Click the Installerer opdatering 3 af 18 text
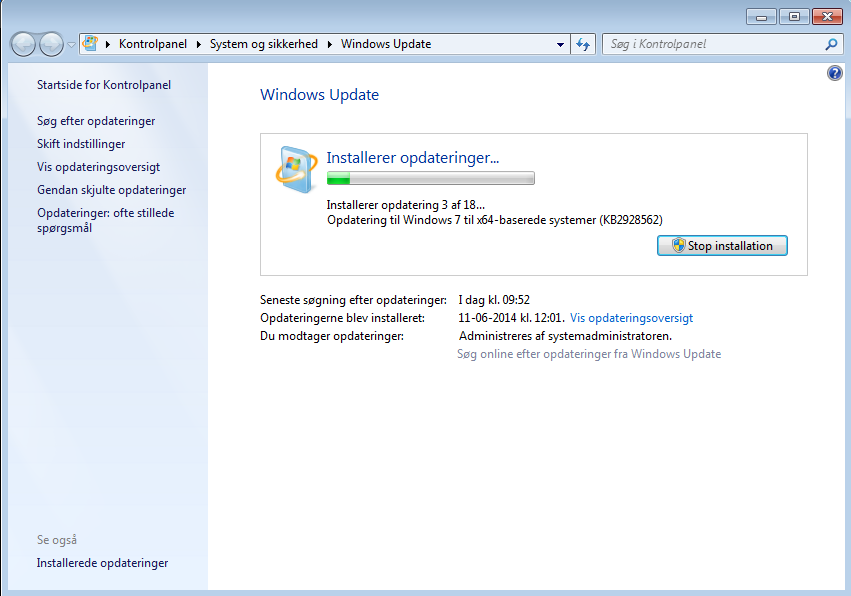The image size is (851, 596). click(405, 205)
